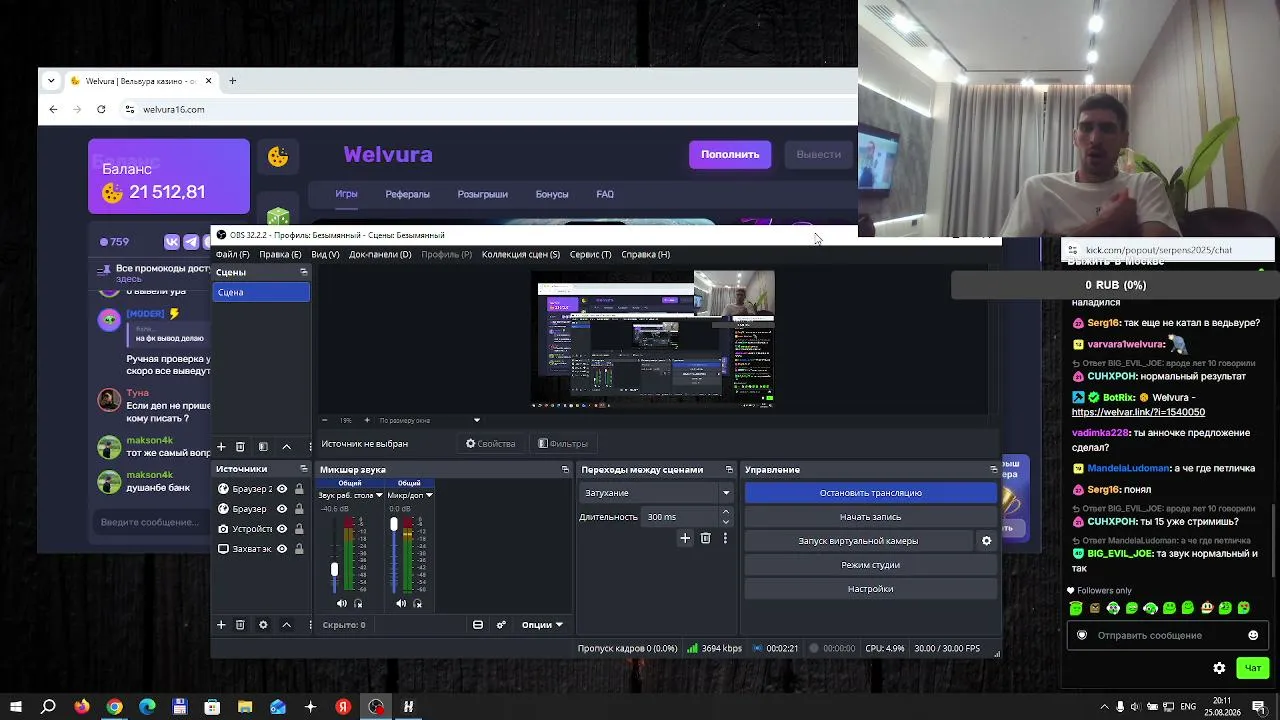Open the Микр/доп channel dropdown
The image size is (1280, 720).
[x=429, y=495]
